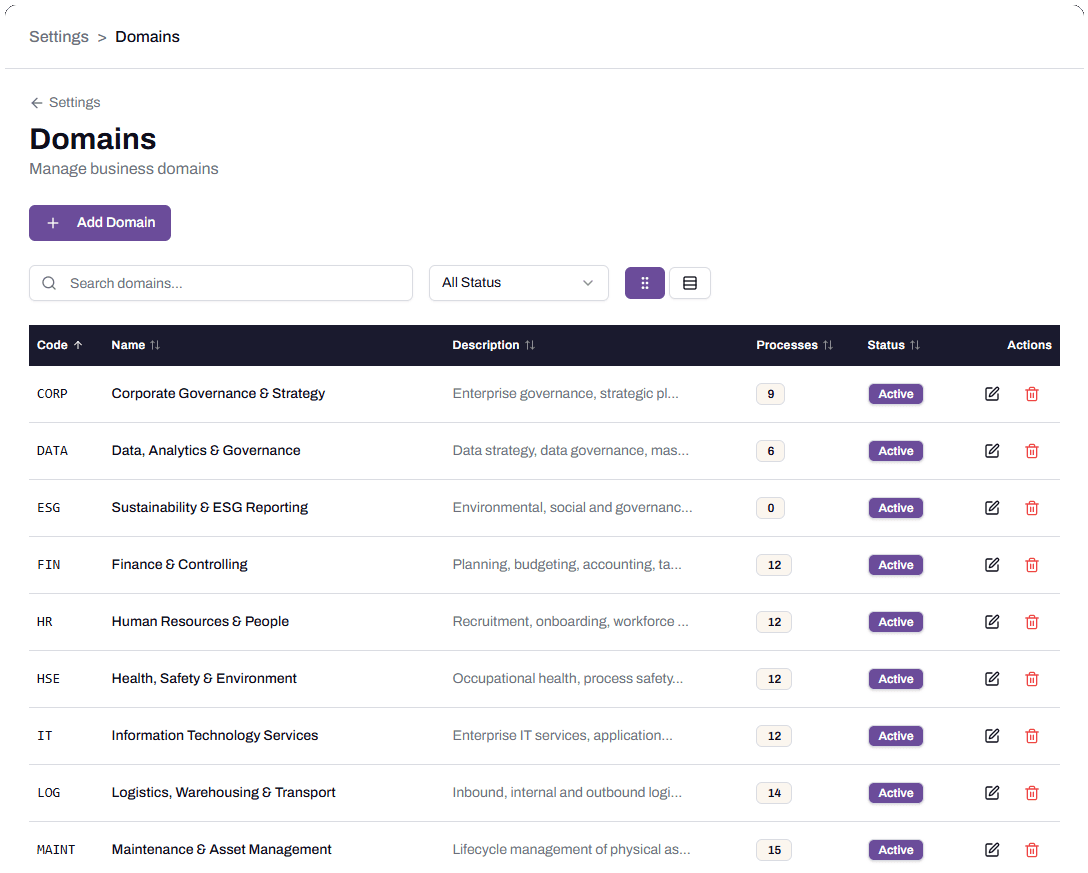Image resolution: width=1088 pixels, height=873 pixels.
Task: Sort table by Name column
Action: point(135,345)
